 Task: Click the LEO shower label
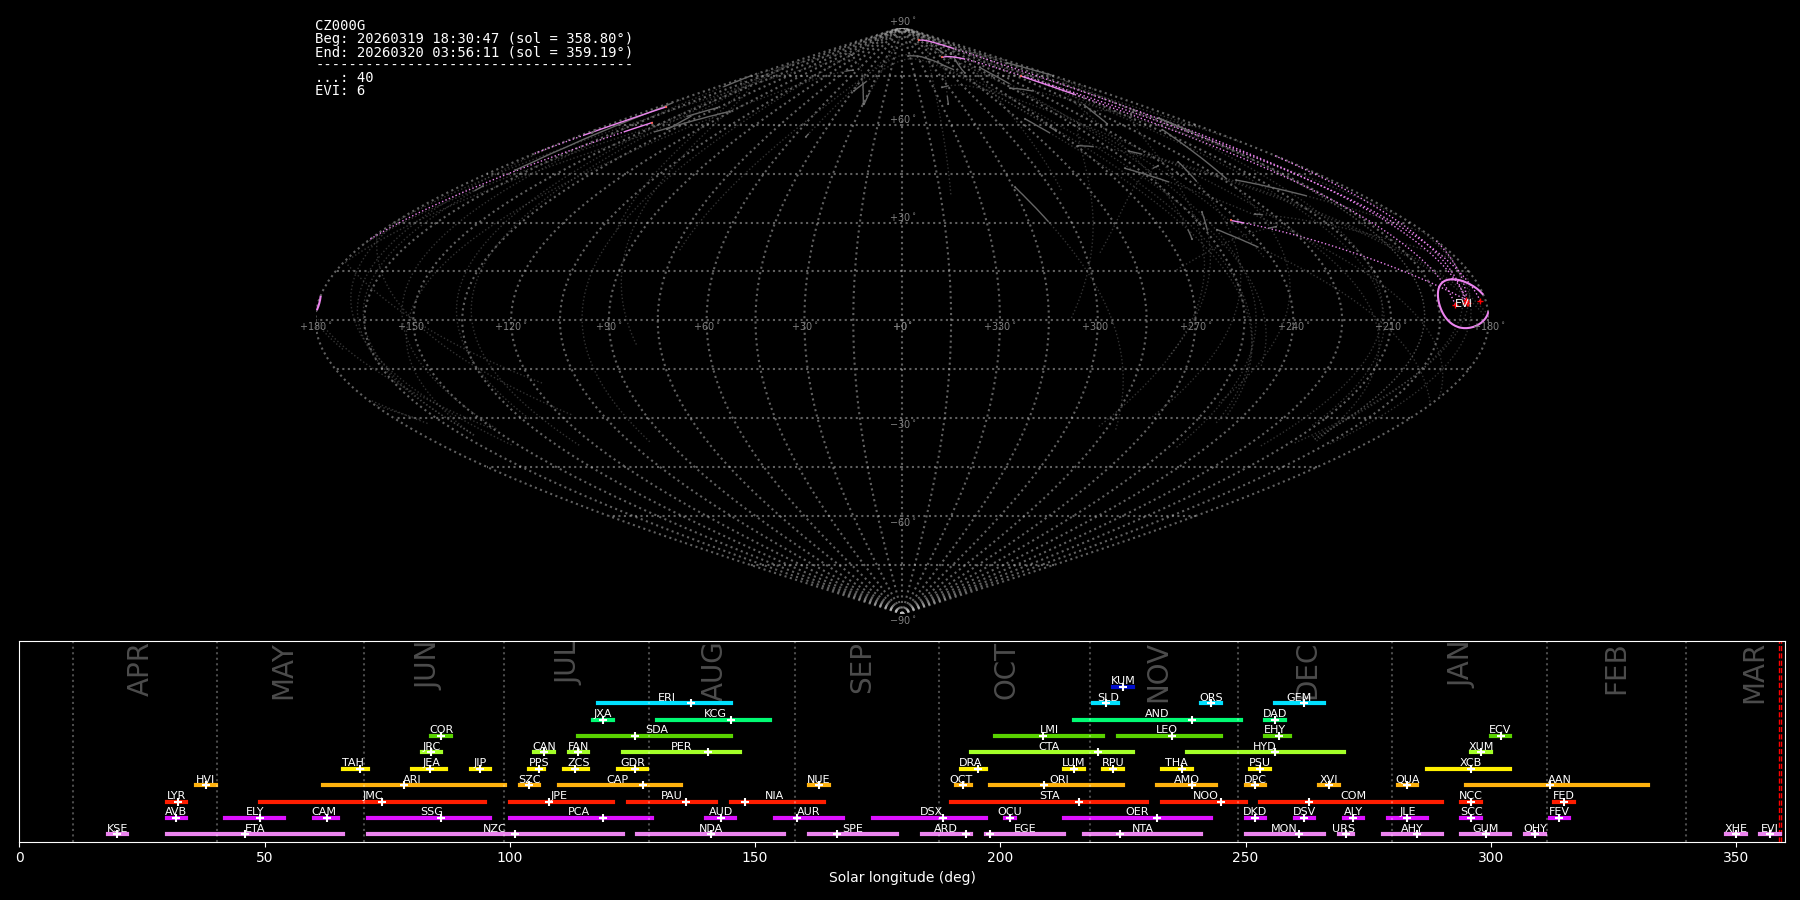(1167, 730)
